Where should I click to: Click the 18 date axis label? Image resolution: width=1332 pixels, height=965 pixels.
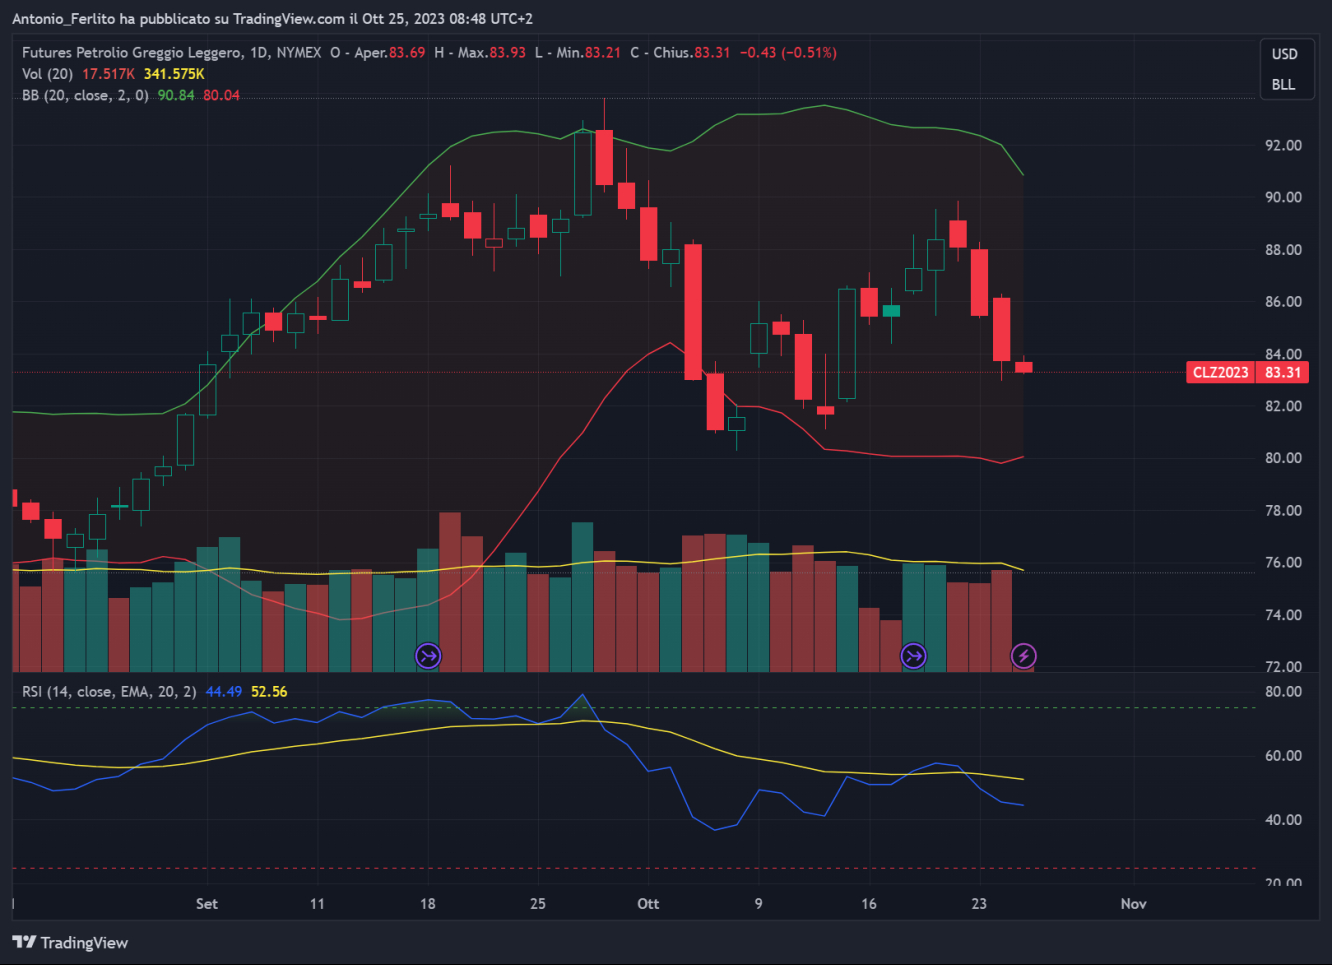pyautogui.click(x=428, y=904)
